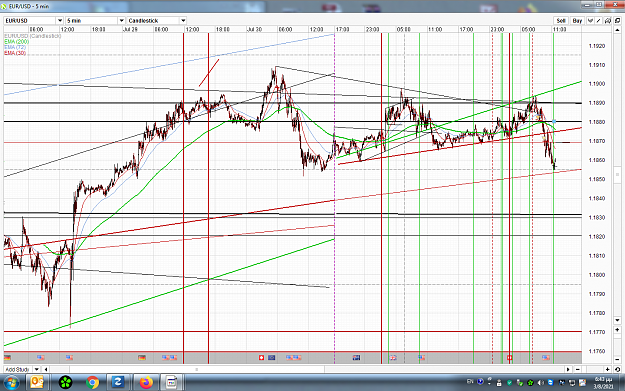Click the detach chart window icon

tap(617, 21)
